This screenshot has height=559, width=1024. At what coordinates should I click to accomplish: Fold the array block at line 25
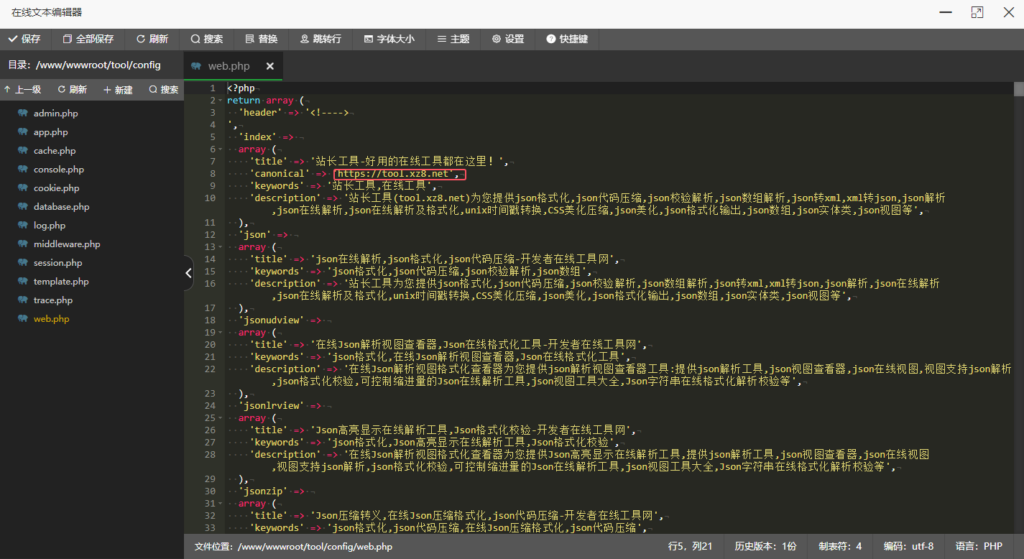pos(220,418)
